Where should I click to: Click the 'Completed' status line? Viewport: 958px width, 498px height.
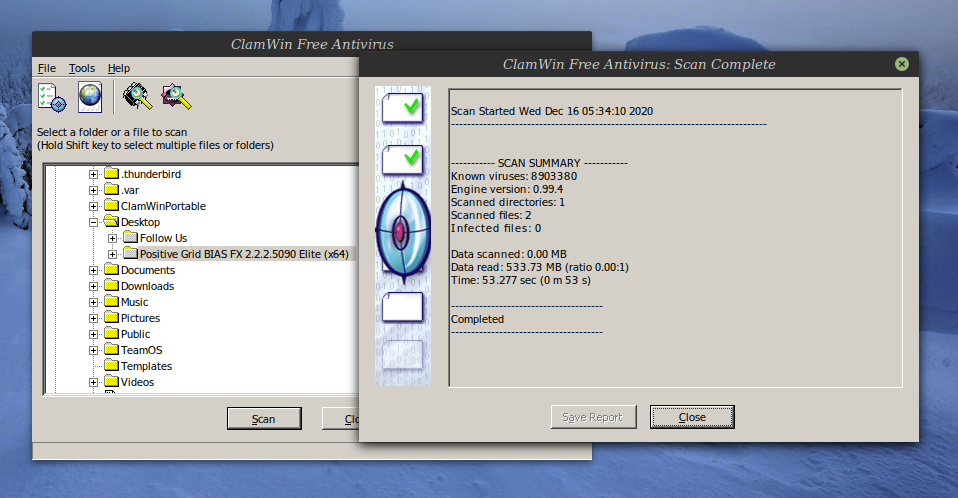pyautogui.click(x=477, y=320)
